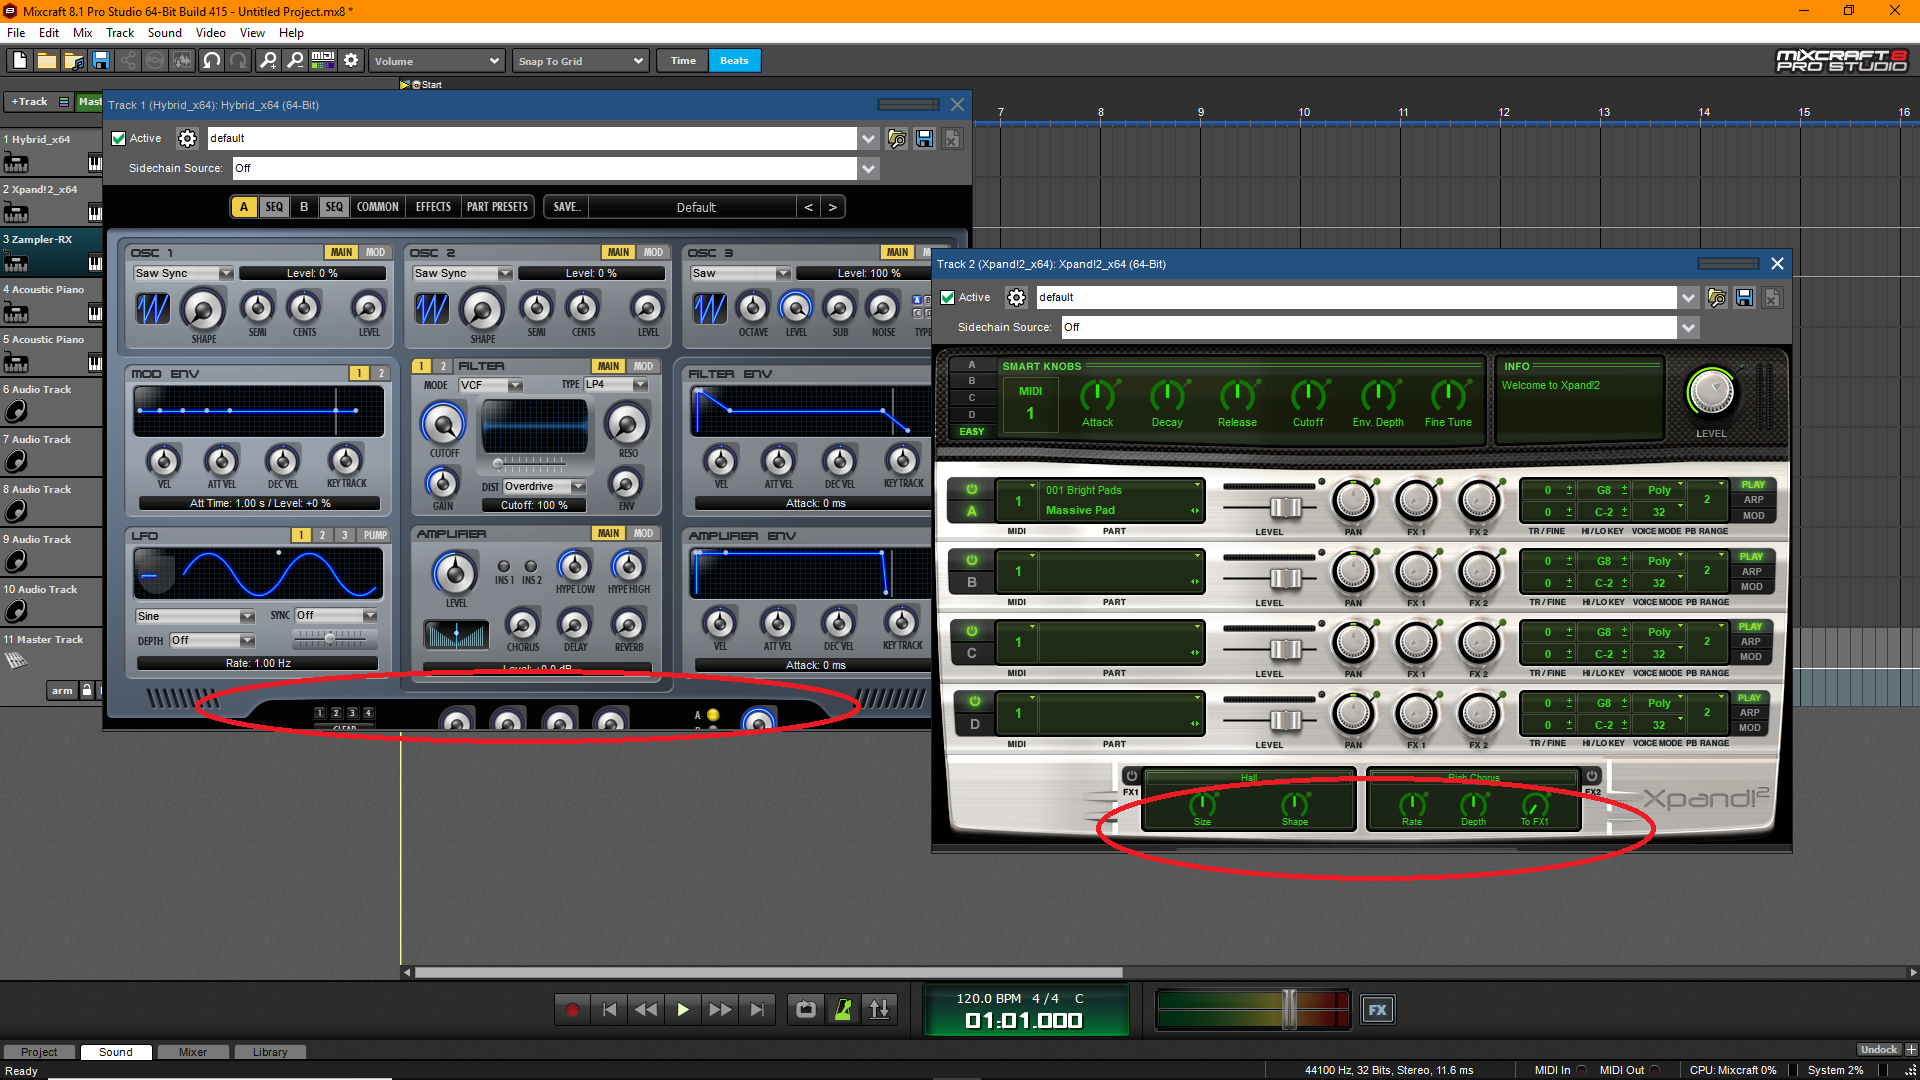
Task: Rewind to the project start
Action: 609,1010
